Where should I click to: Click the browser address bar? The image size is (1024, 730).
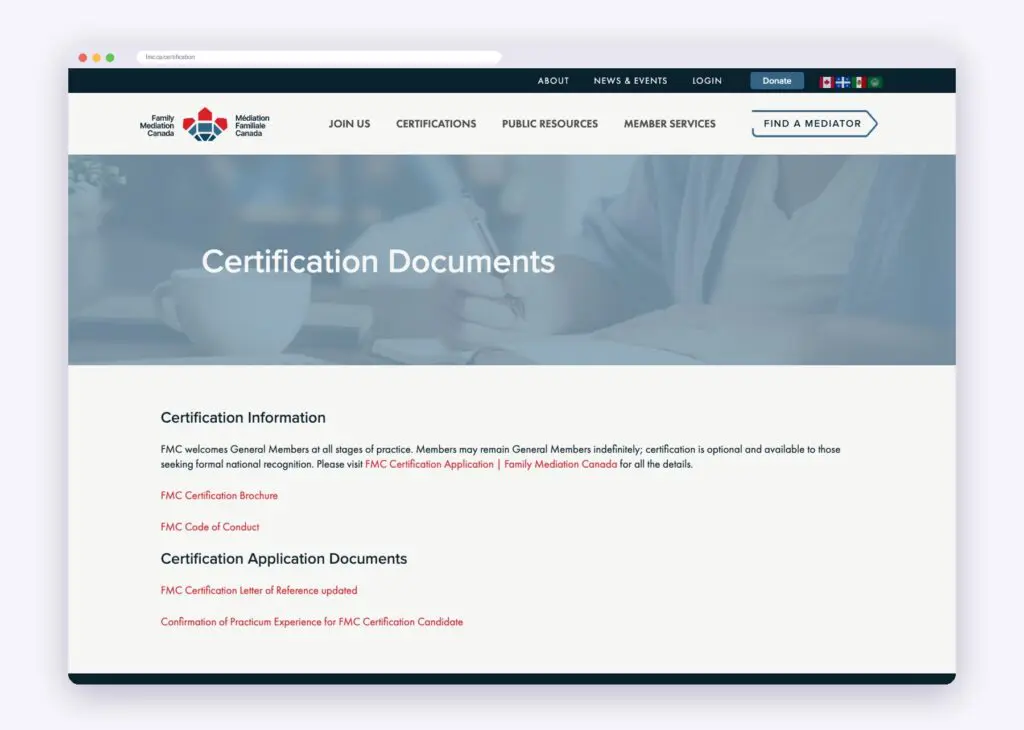click(x=319, y=57)
